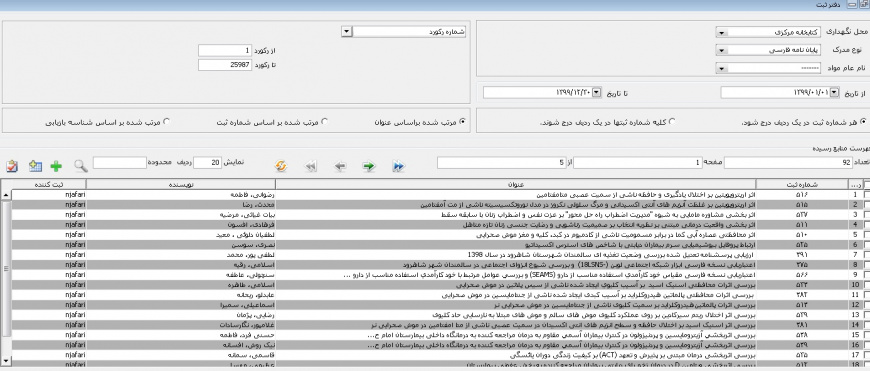870x371 pixels.
Task: Click the table-with-plus icon
Action: (x=35, y=166)
